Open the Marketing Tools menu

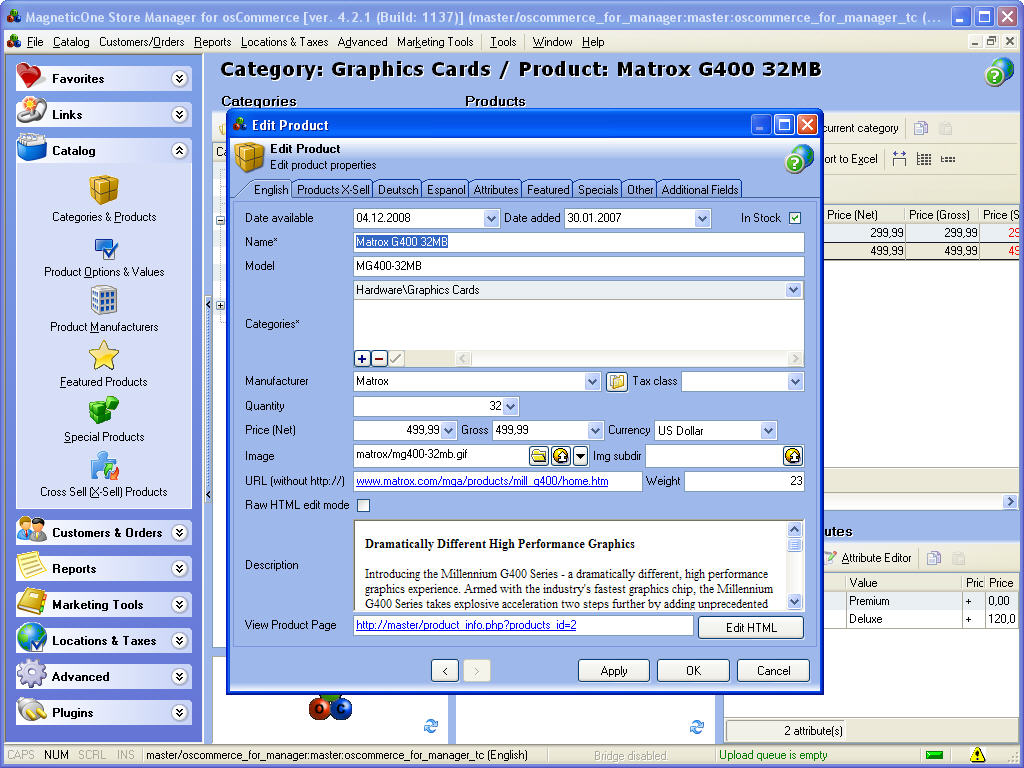point(435,42)
